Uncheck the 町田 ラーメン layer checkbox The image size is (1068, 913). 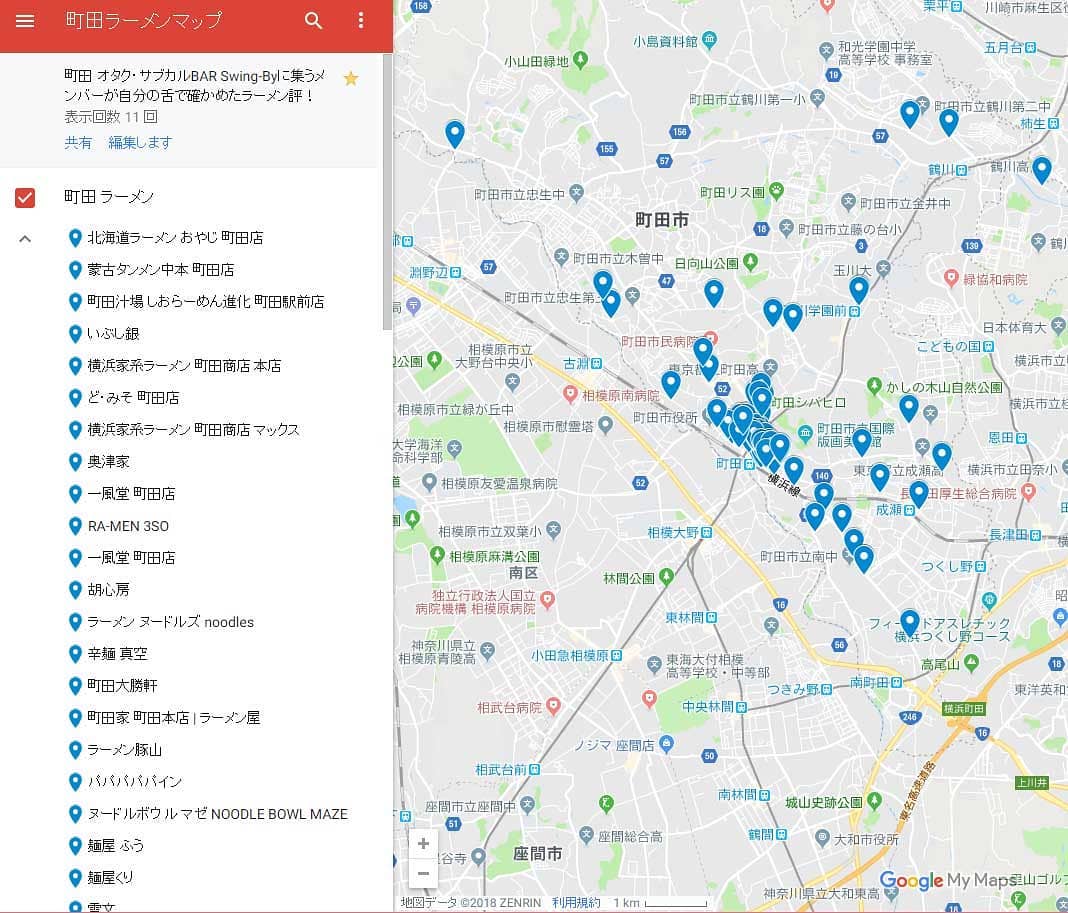pyautogui.click(x=25, y=197)
